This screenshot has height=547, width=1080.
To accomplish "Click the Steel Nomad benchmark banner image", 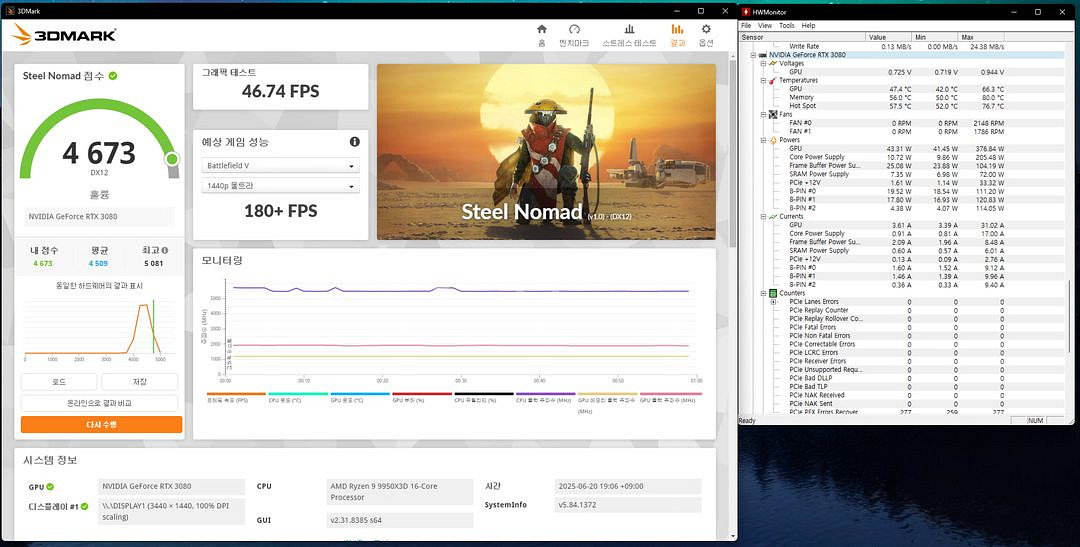I will pyautogui.click(x=546, y=152).
